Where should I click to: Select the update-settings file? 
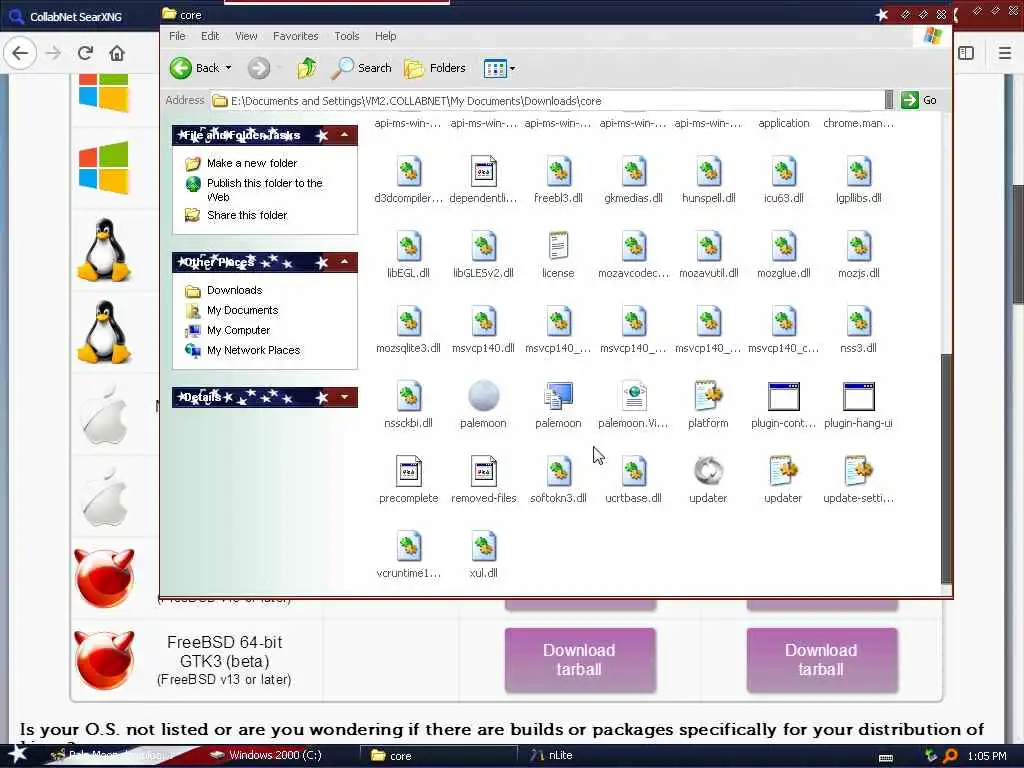[x=859, y=472]
